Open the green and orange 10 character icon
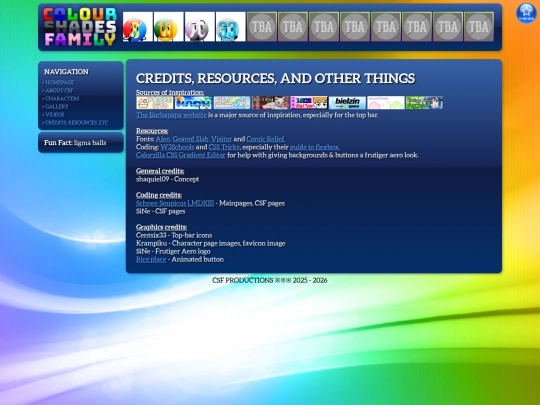The width and height of the screenshot is (540, 405). point(168,27)
